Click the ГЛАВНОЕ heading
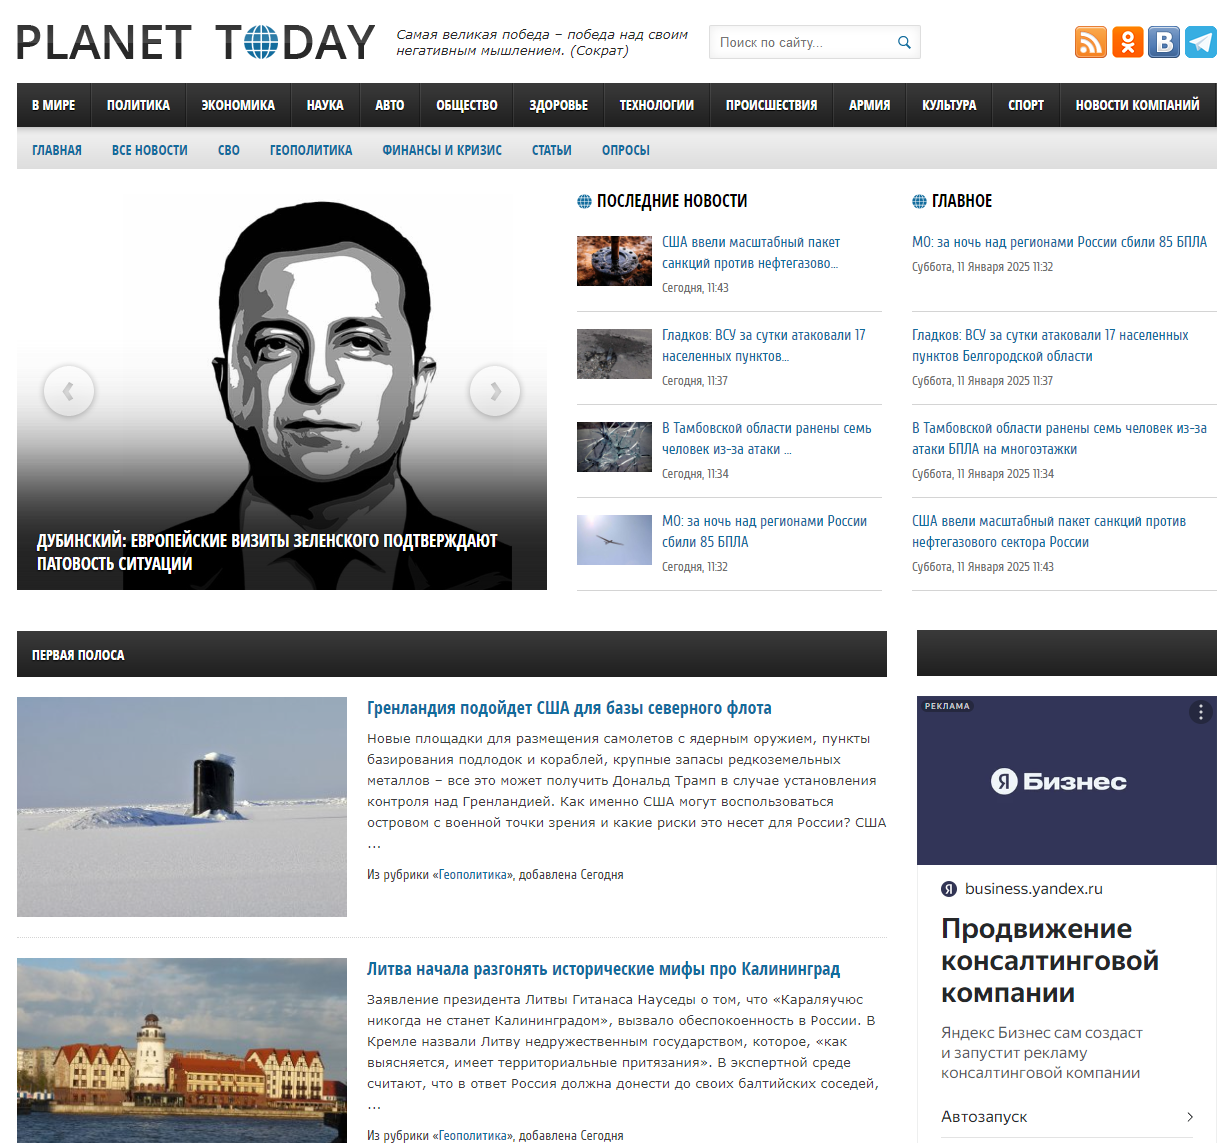 pyautogui.click(x=962, y=201)
